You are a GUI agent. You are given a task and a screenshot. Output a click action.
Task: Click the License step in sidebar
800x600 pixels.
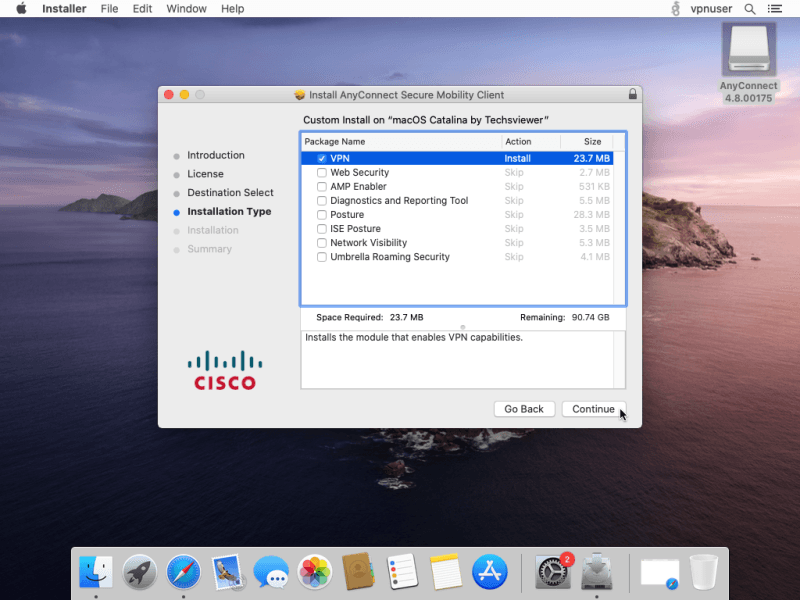205,174
